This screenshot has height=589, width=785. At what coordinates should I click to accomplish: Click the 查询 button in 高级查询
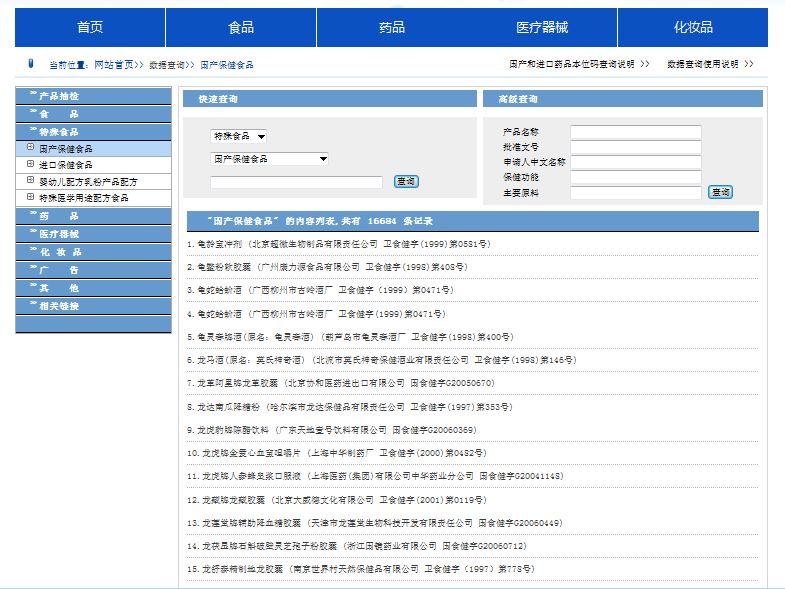720,192
